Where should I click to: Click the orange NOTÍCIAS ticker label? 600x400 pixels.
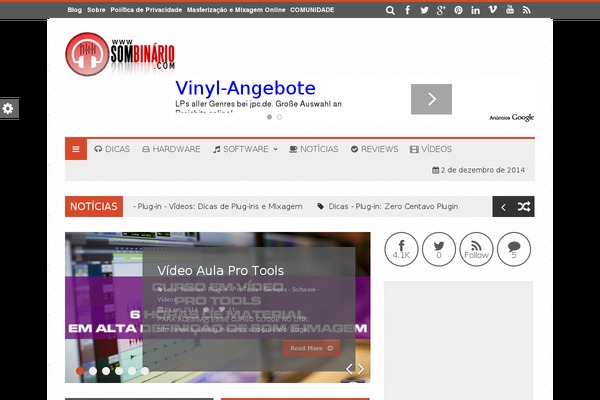coord(94,207)
